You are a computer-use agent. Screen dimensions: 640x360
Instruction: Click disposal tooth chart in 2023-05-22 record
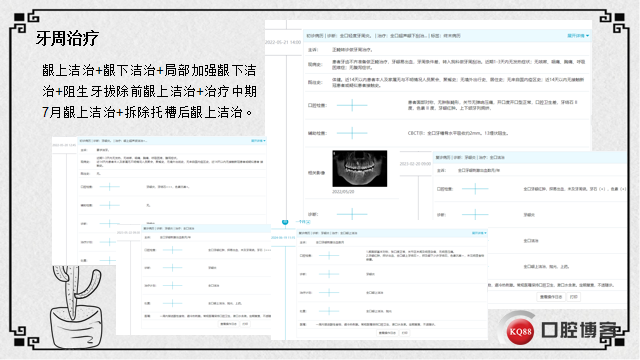[x=172, y=303]
